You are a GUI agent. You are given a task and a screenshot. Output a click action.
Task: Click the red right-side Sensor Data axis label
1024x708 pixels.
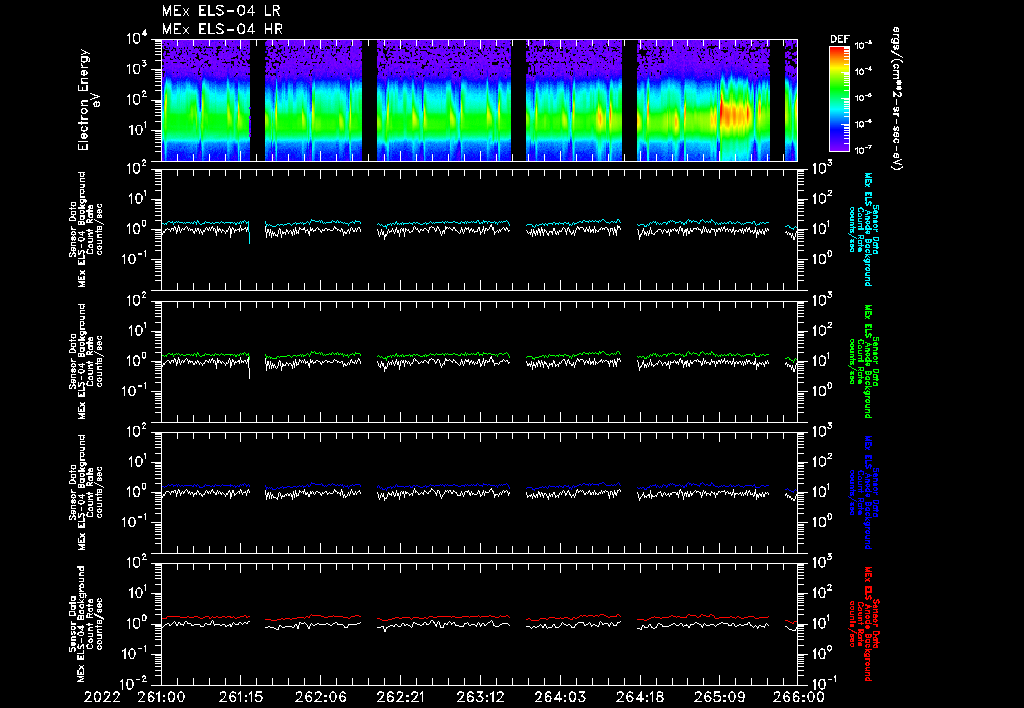(x=863, y=624)
